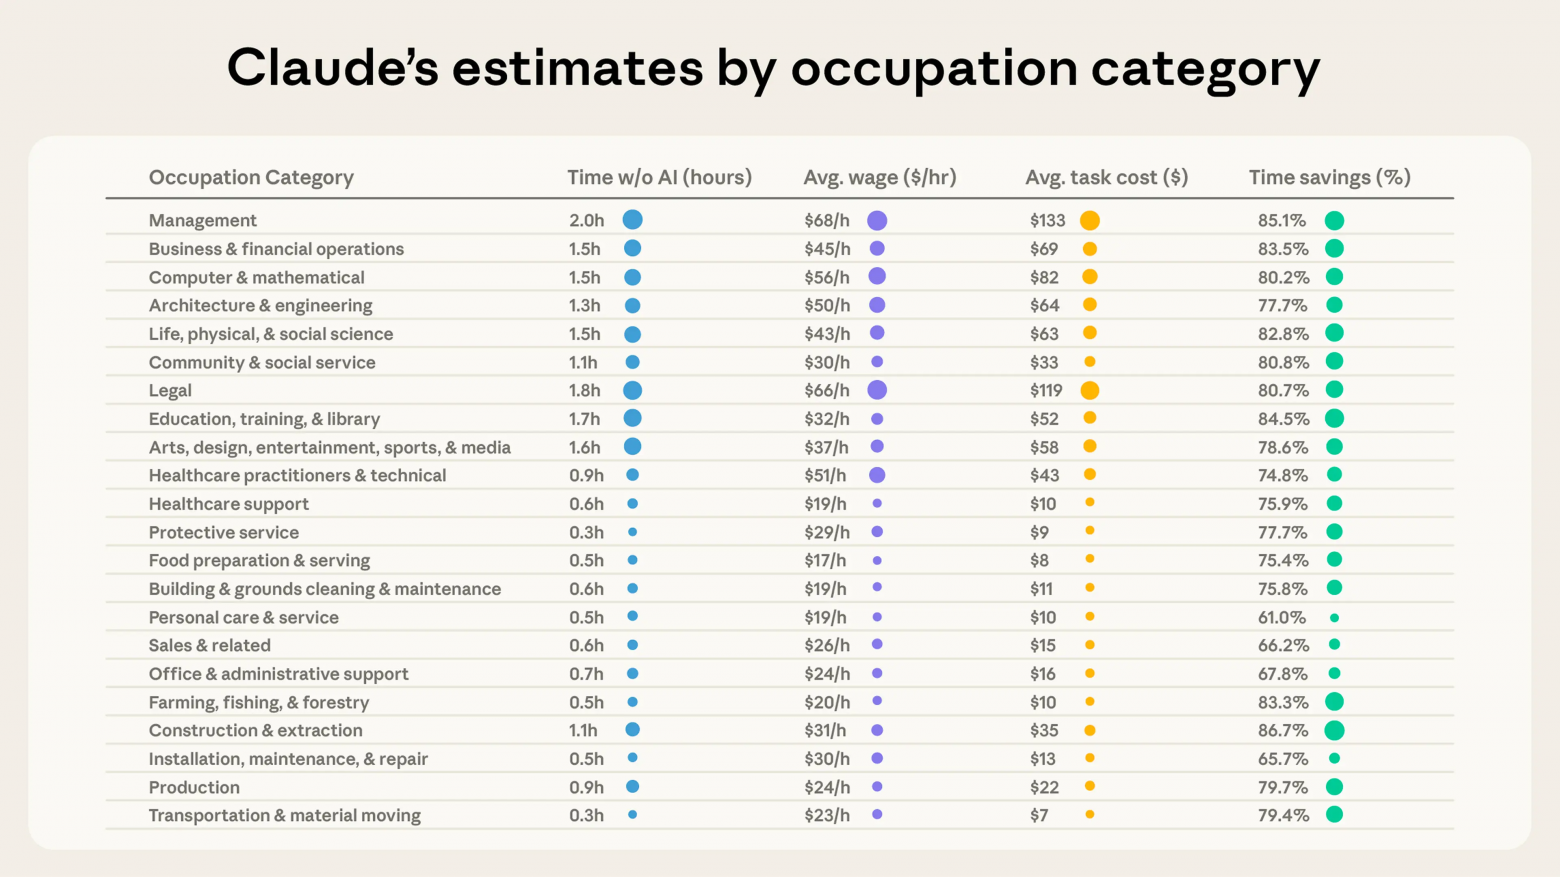Click the 85.1% time savings value
The height and width of the screenshot is (877, 1560).
pyautogui.click(x=1282, y=221)
